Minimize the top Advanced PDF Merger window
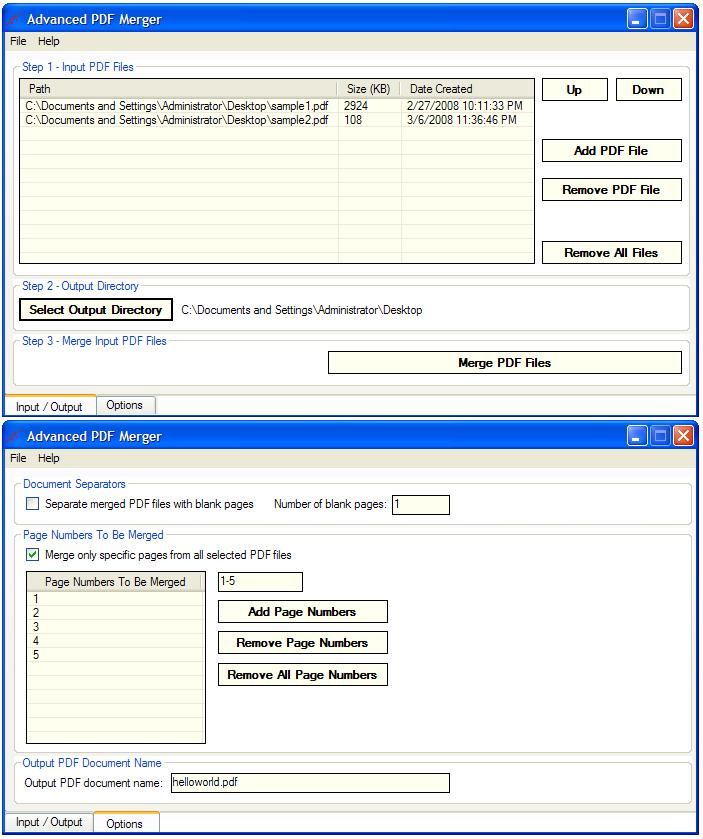The width and height of the screenshot is (703, 839). (x=637, y=19)
